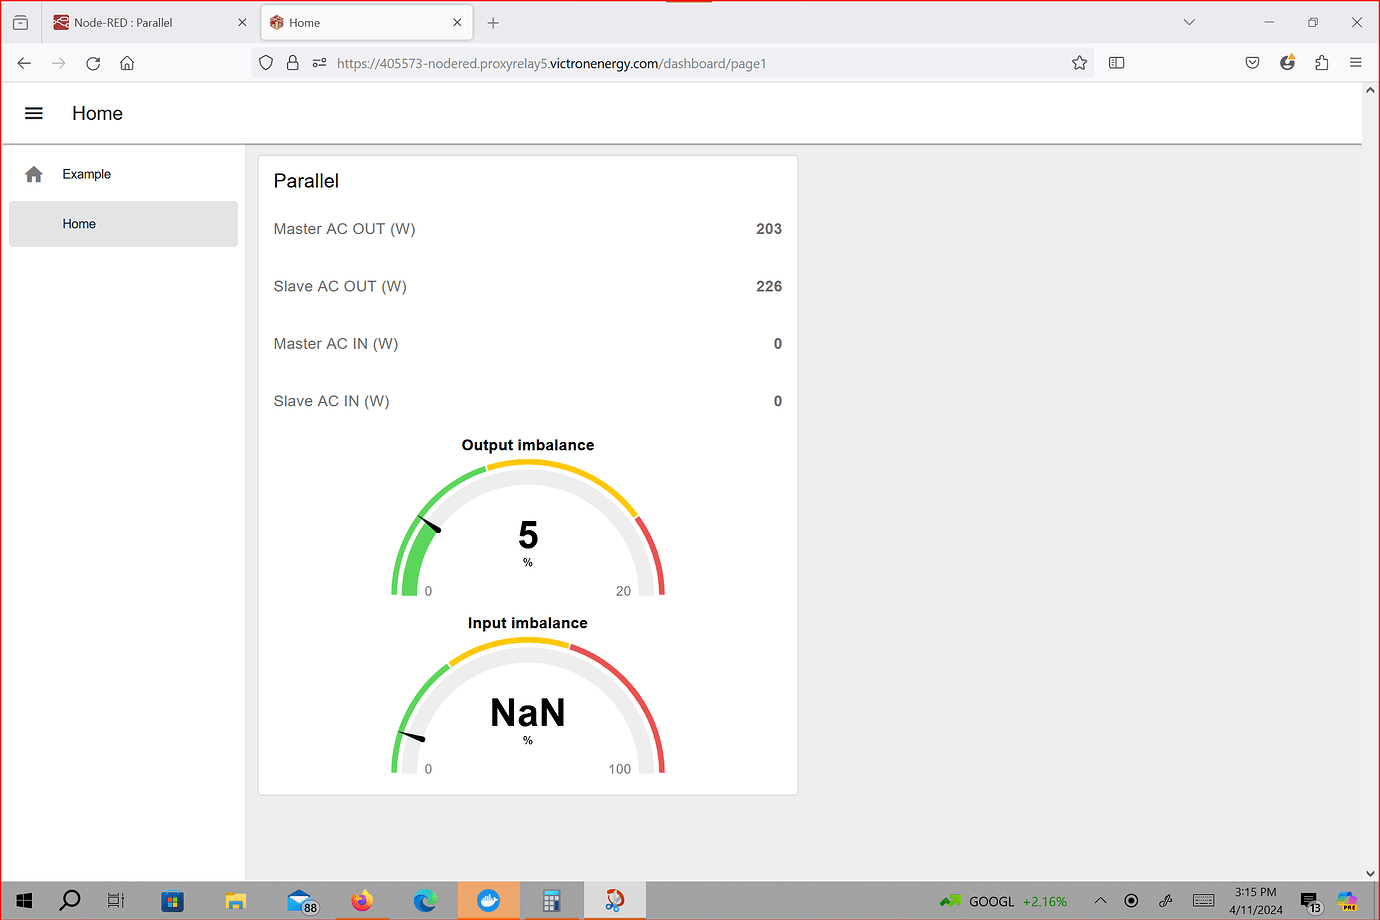Toggle tracking protection via the shield icon
Image resolution: width=1380 pixels, height=920 pixels.
(x=265, y=62)
